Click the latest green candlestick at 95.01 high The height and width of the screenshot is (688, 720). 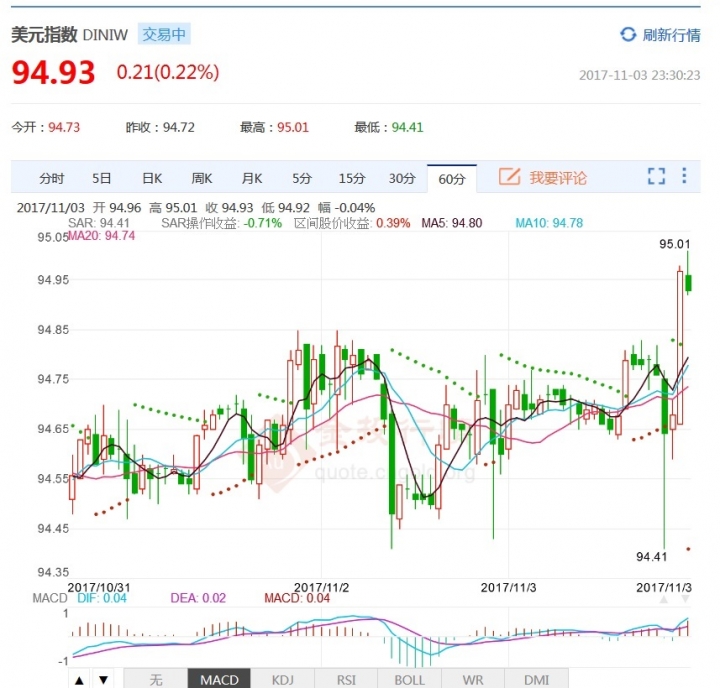689,280
